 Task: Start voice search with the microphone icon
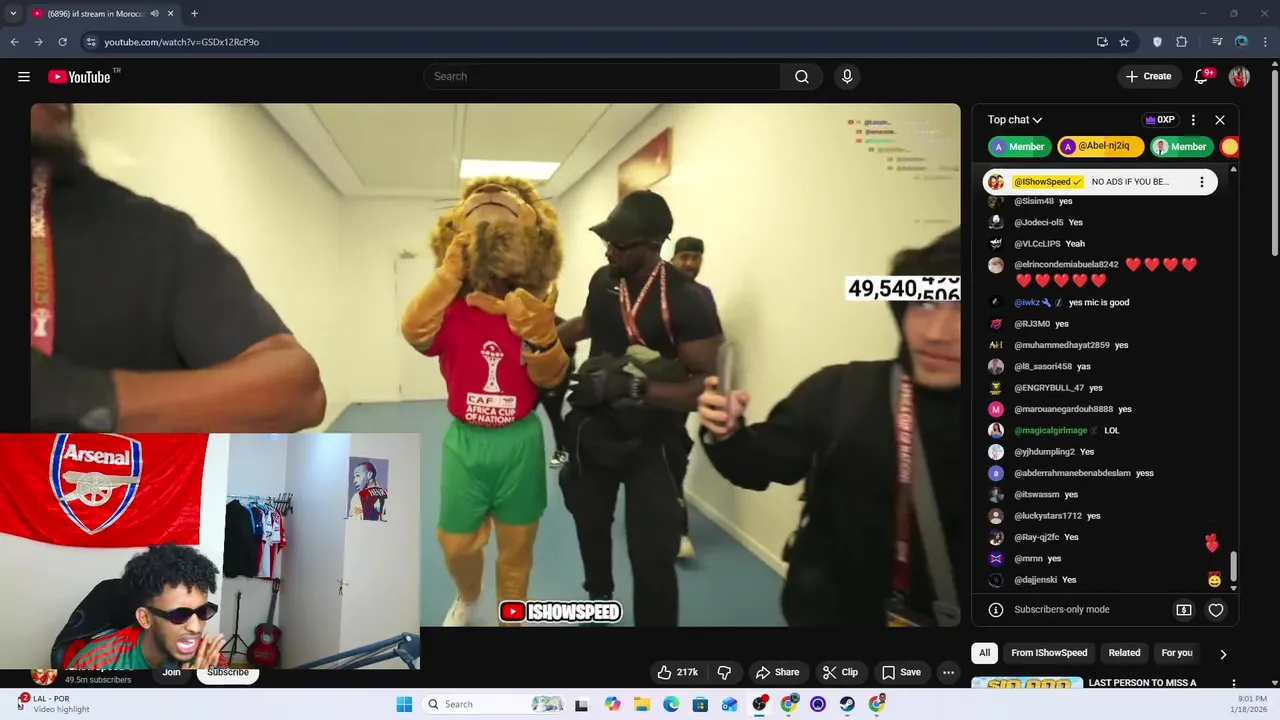tap(847, 77)
